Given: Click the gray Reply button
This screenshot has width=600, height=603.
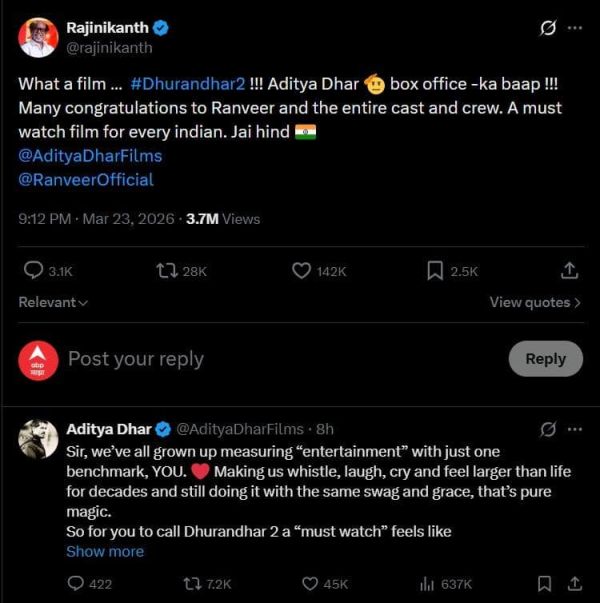Looking at the screenshot, I should [x=545, y=359].
